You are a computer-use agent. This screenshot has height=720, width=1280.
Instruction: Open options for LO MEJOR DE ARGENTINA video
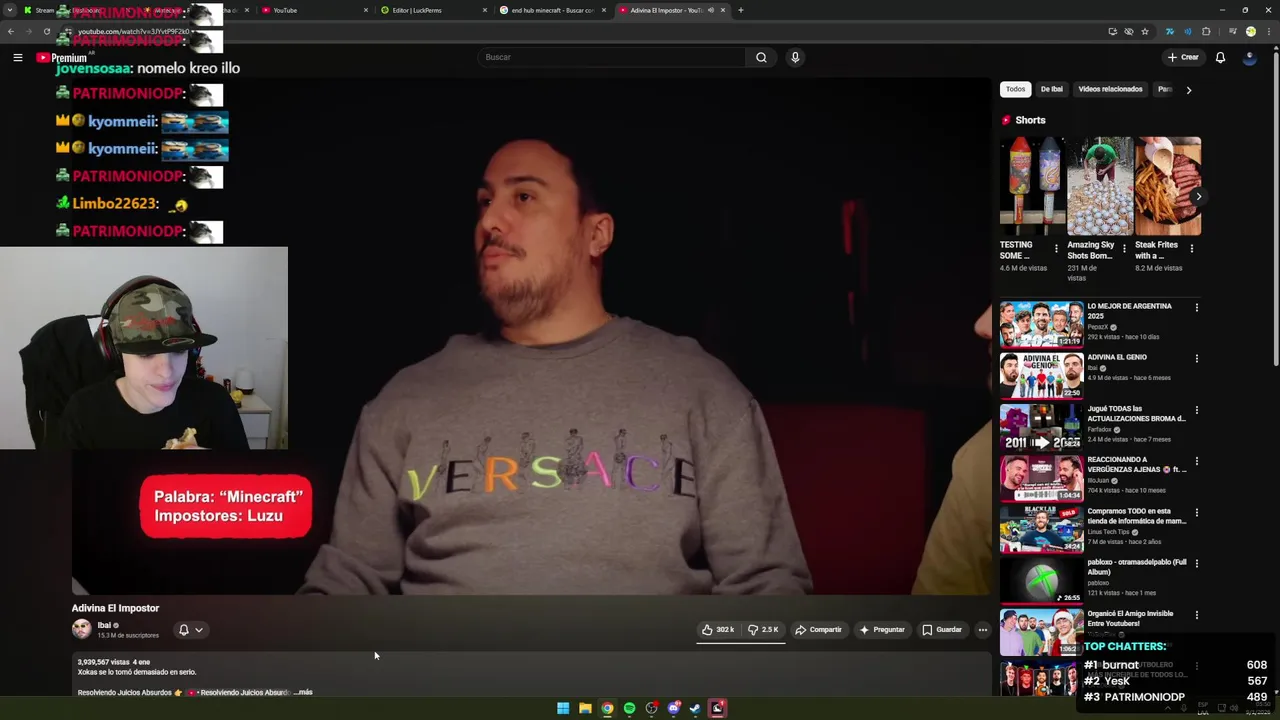[x=1196, y=308]
